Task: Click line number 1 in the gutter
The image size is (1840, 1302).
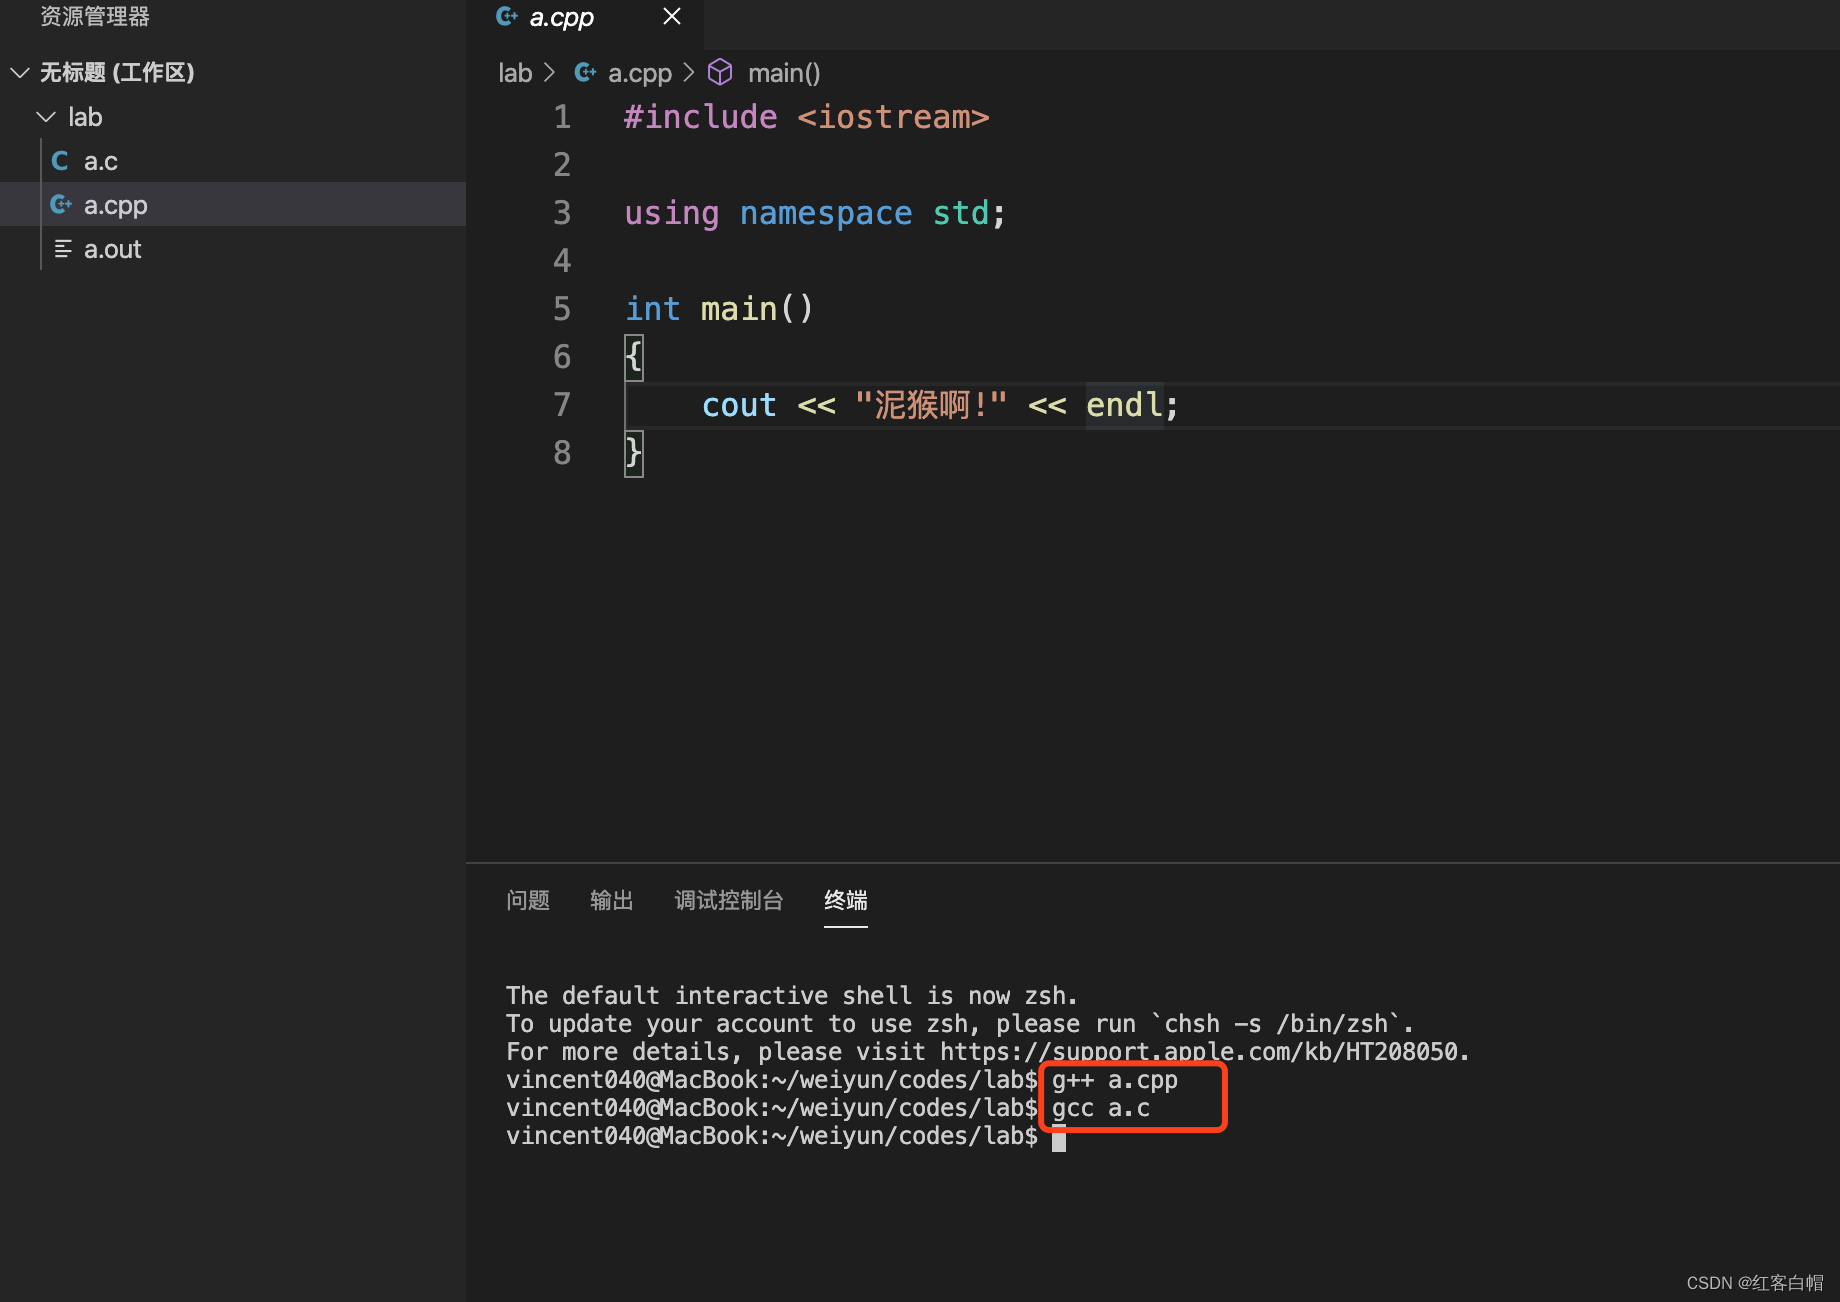Action: click(562, 117)
